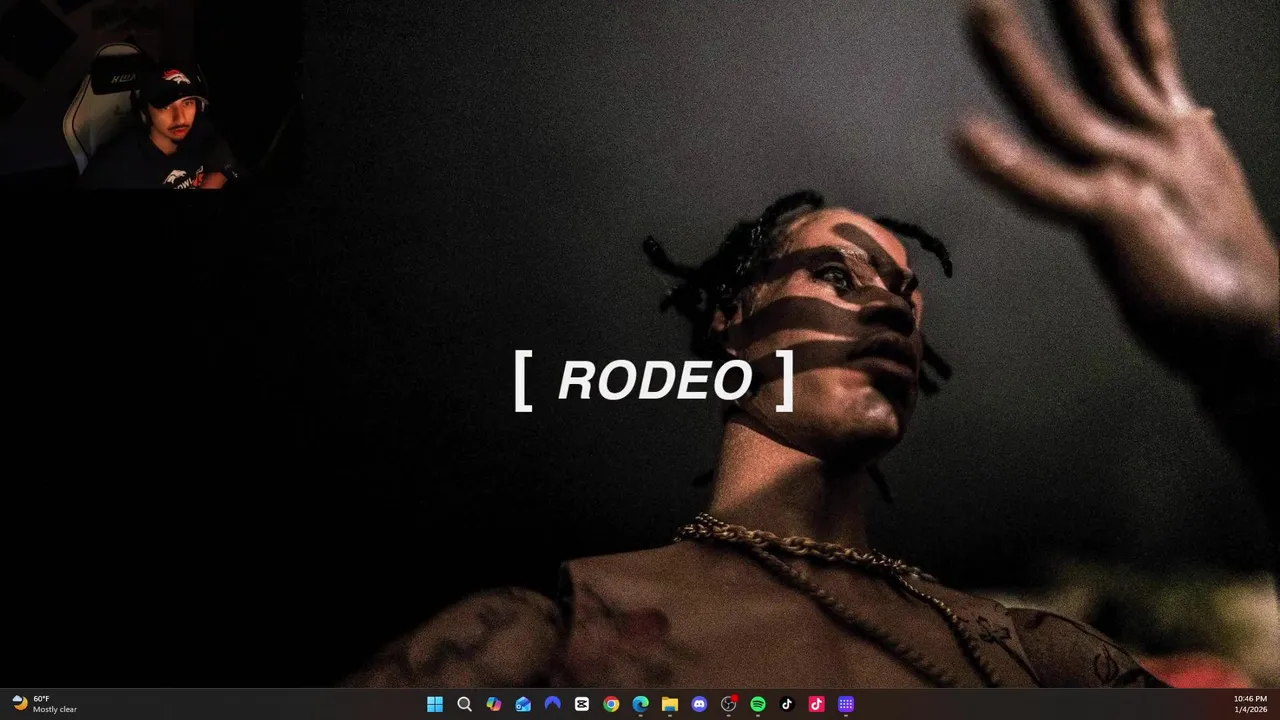Launch CapCut from the taskbar
The image size is (1280, 720).
(582, 704)
